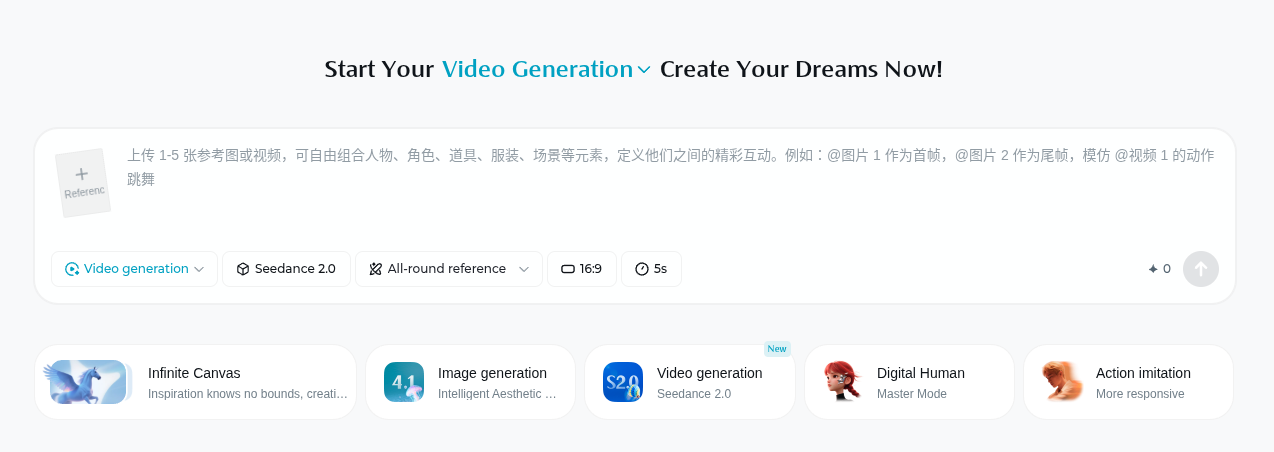This screenshot has width=1274, height=452.
Task: Change the 5s duration setting
Action: tap(651, 269)
